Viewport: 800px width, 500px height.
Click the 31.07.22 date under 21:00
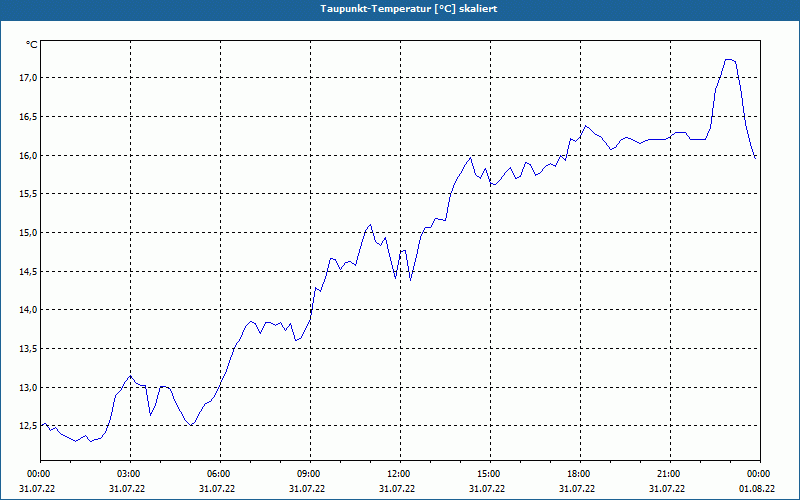[667, 489]
